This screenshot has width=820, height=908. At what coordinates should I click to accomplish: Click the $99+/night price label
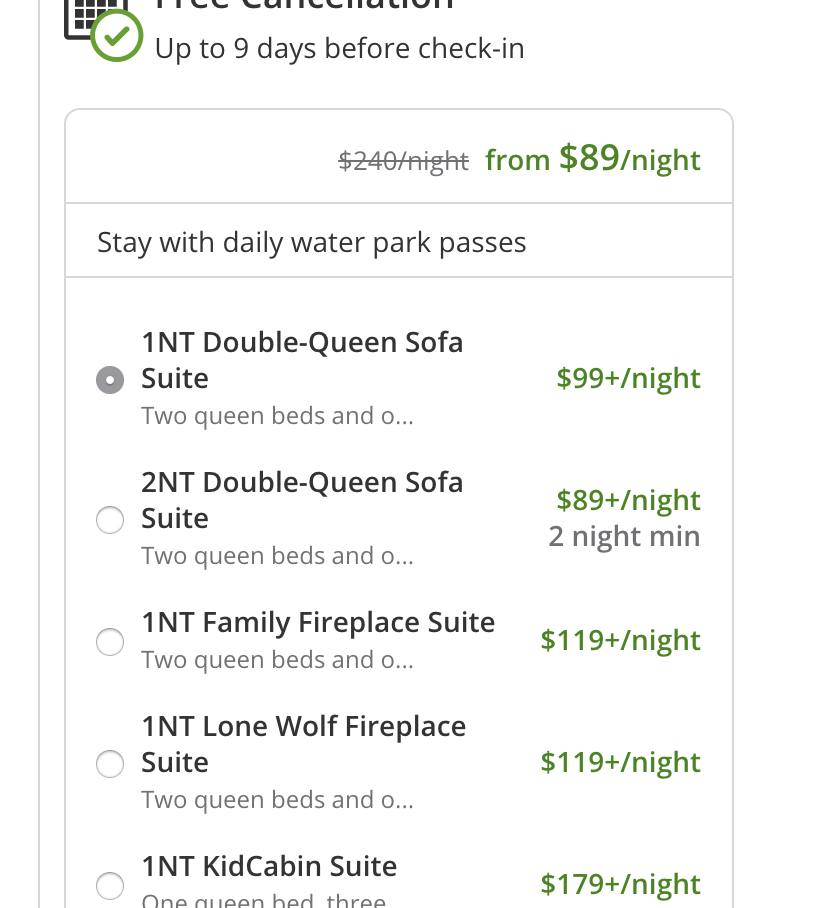tap(629, 379)
